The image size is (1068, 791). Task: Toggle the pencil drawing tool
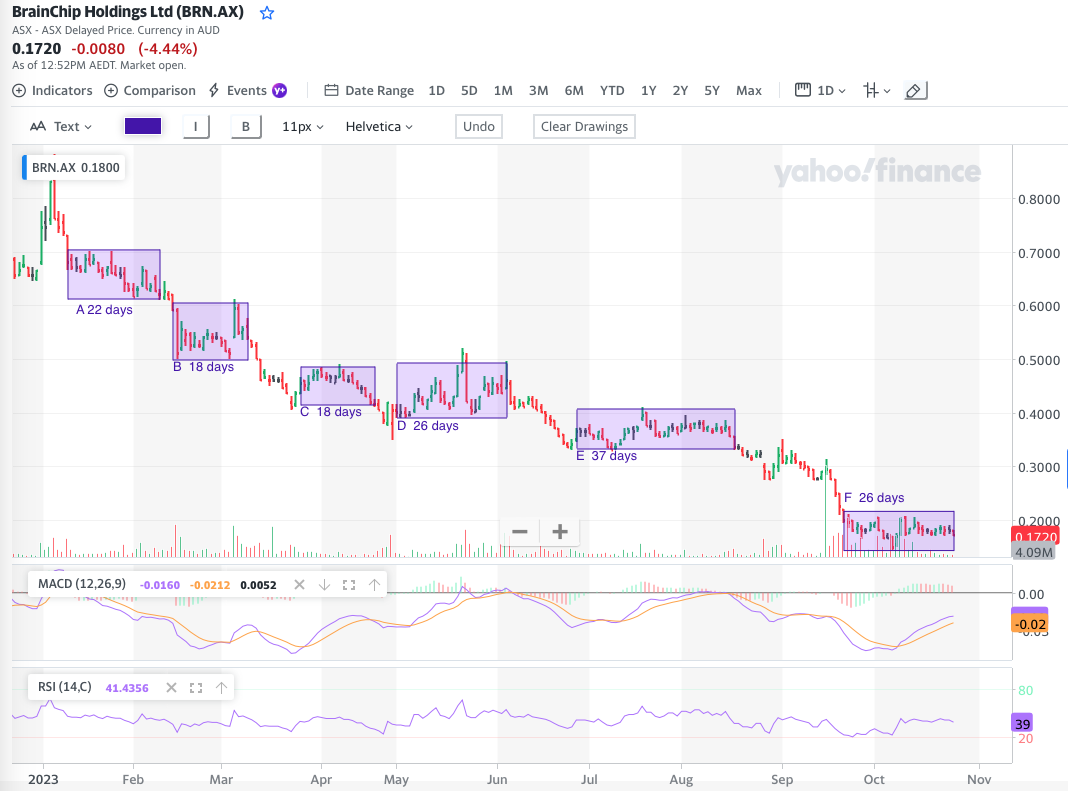915,91
